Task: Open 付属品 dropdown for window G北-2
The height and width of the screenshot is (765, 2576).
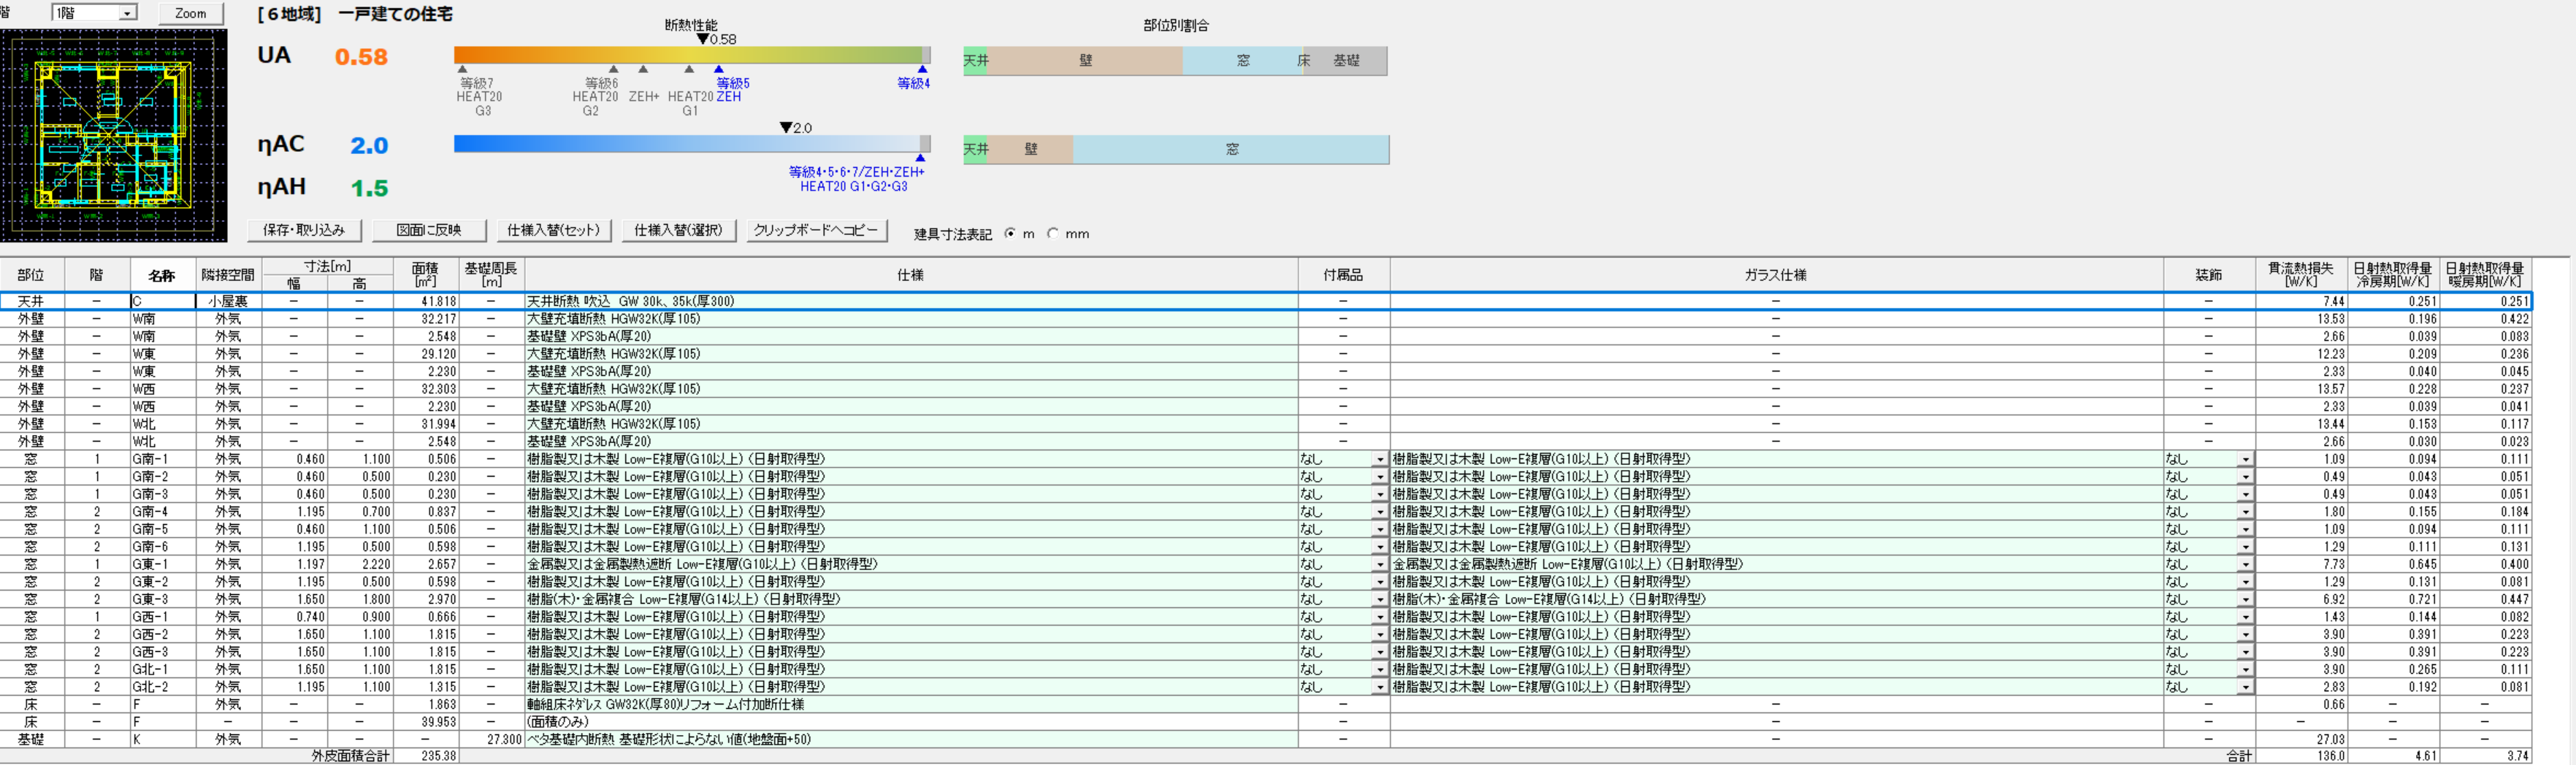Action: click(1380, 688)
